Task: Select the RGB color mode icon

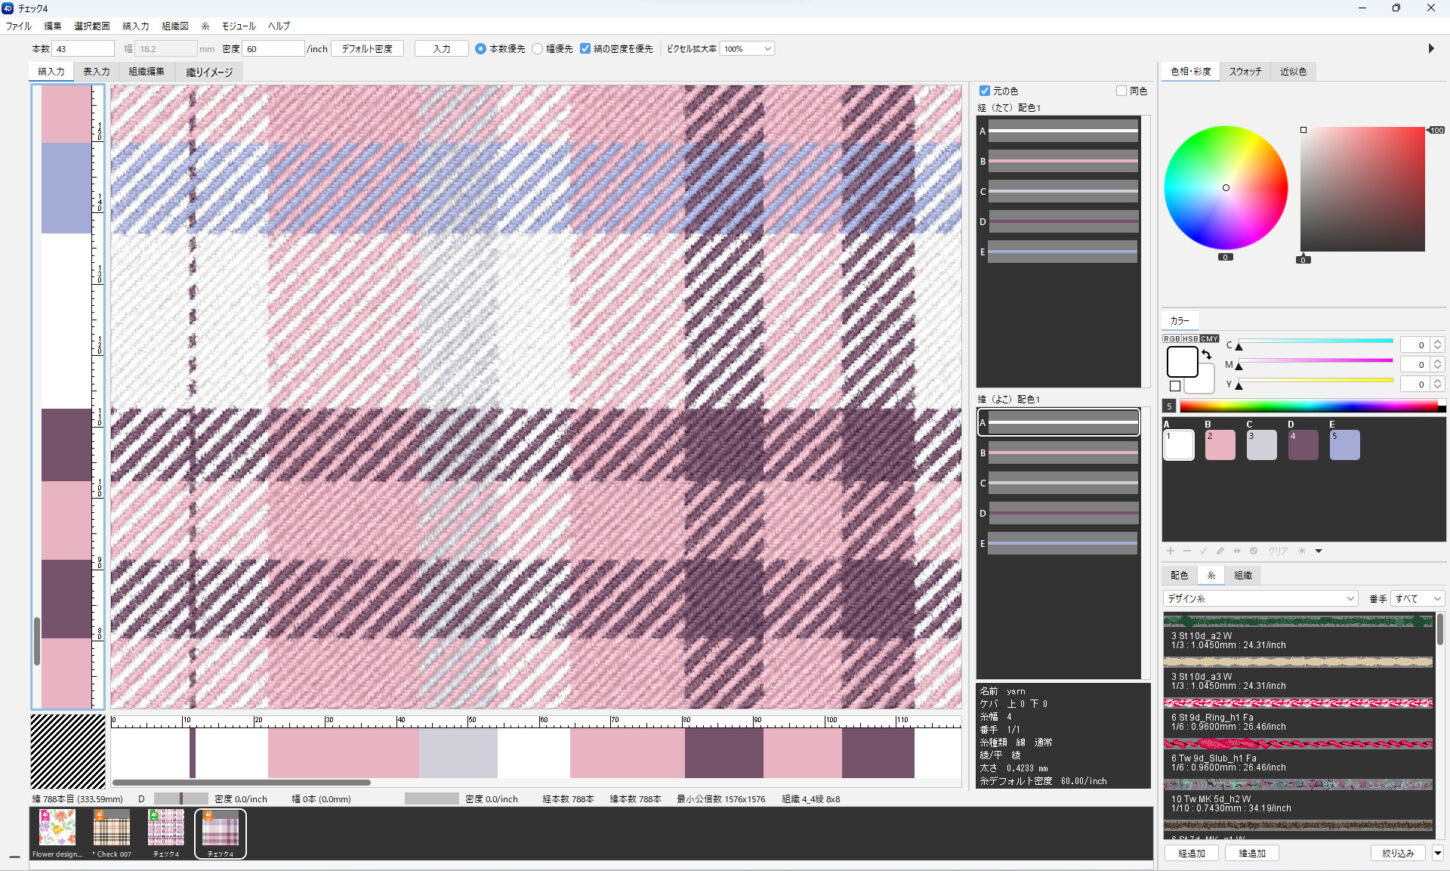Action: coord(1171,339)
